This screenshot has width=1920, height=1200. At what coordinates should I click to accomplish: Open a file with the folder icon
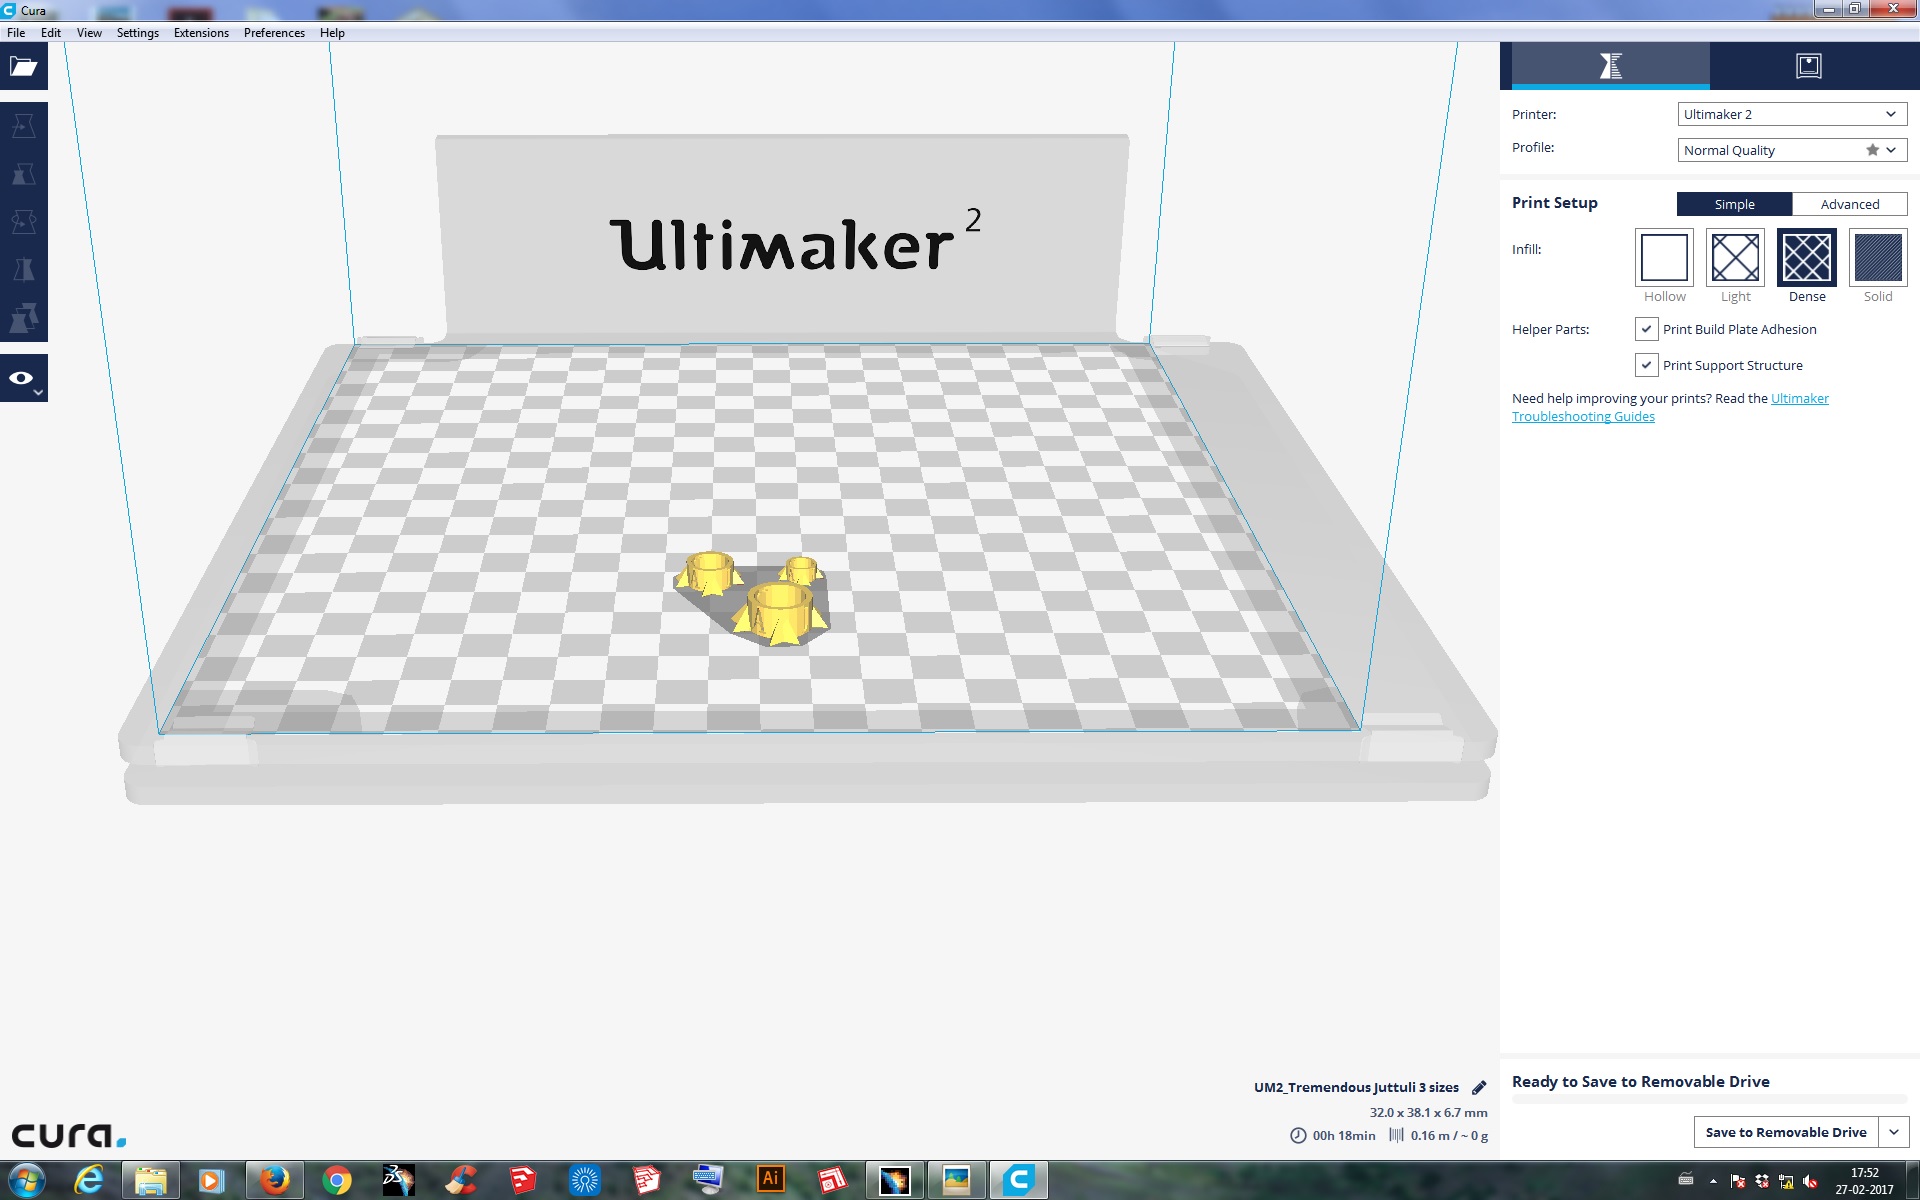[x=24, y=67]
